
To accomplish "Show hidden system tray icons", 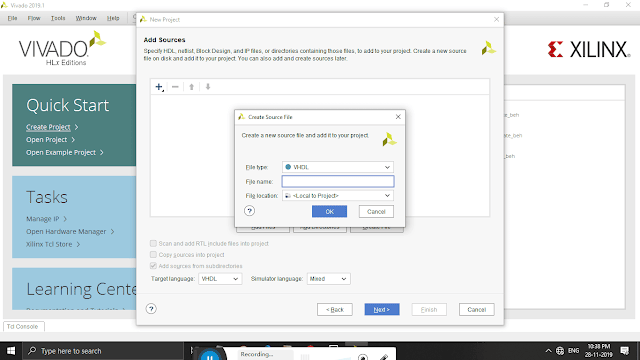I will pyautogui.click(x=548, y=351).
